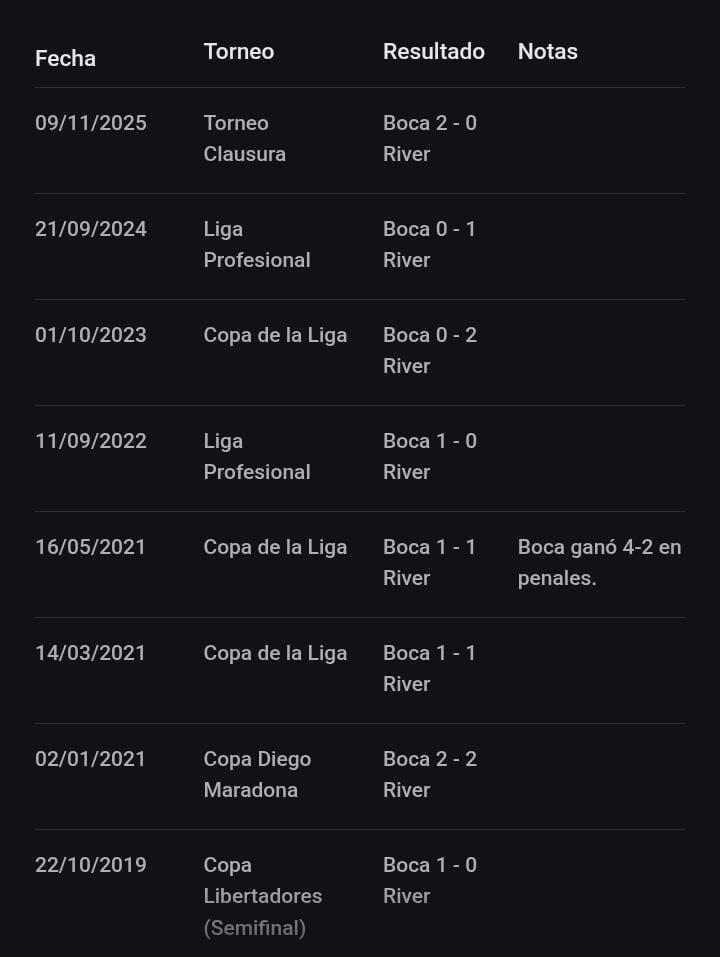Select the date 09/11/2025
The image size is (720, 957).
(90, 123)
